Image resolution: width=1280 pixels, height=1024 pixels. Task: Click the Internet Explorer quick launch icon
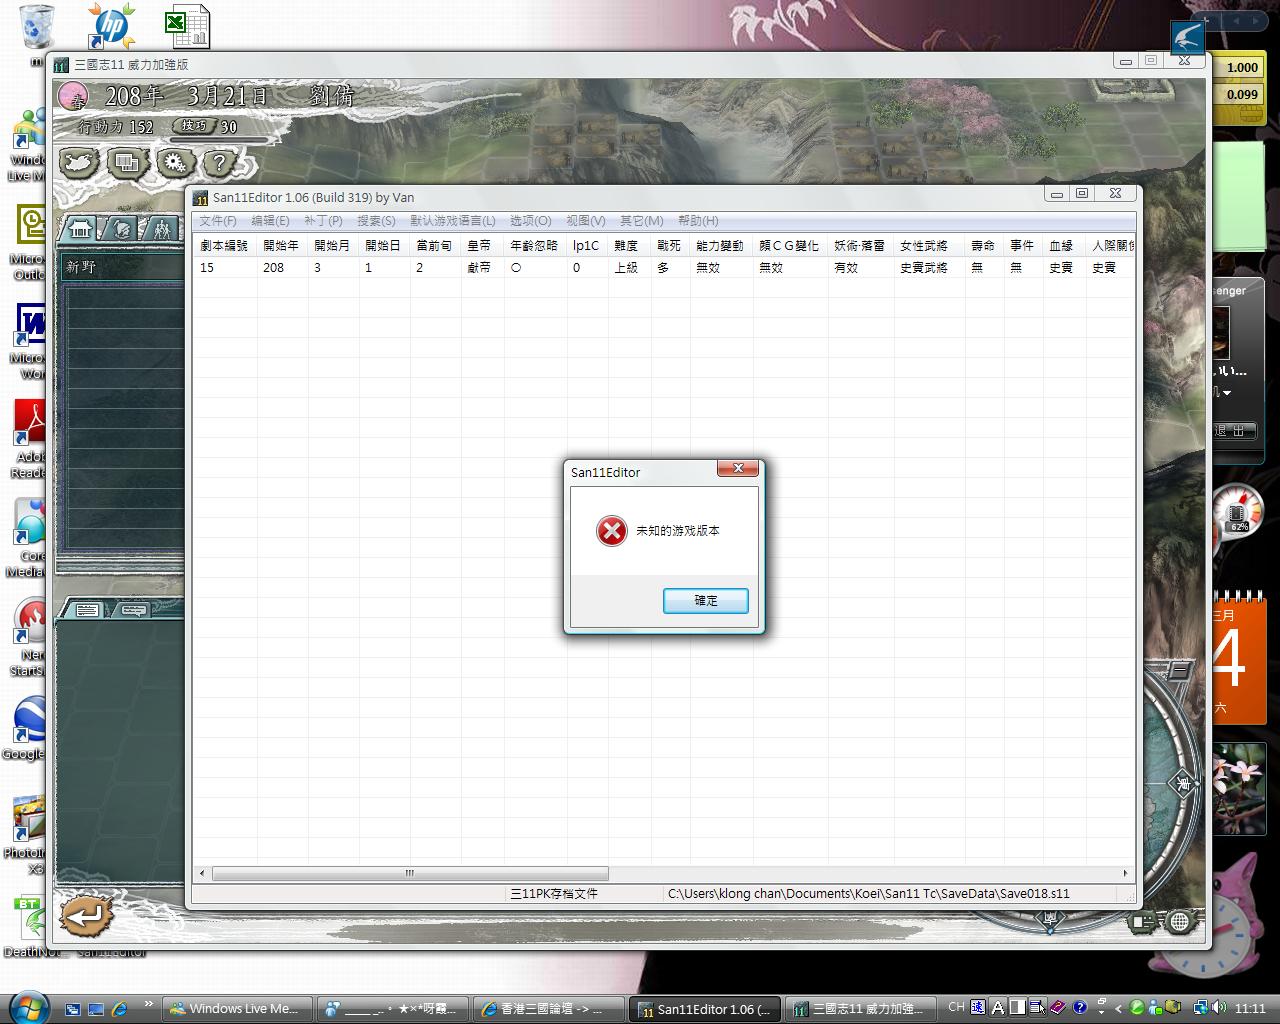(119, 1009)
